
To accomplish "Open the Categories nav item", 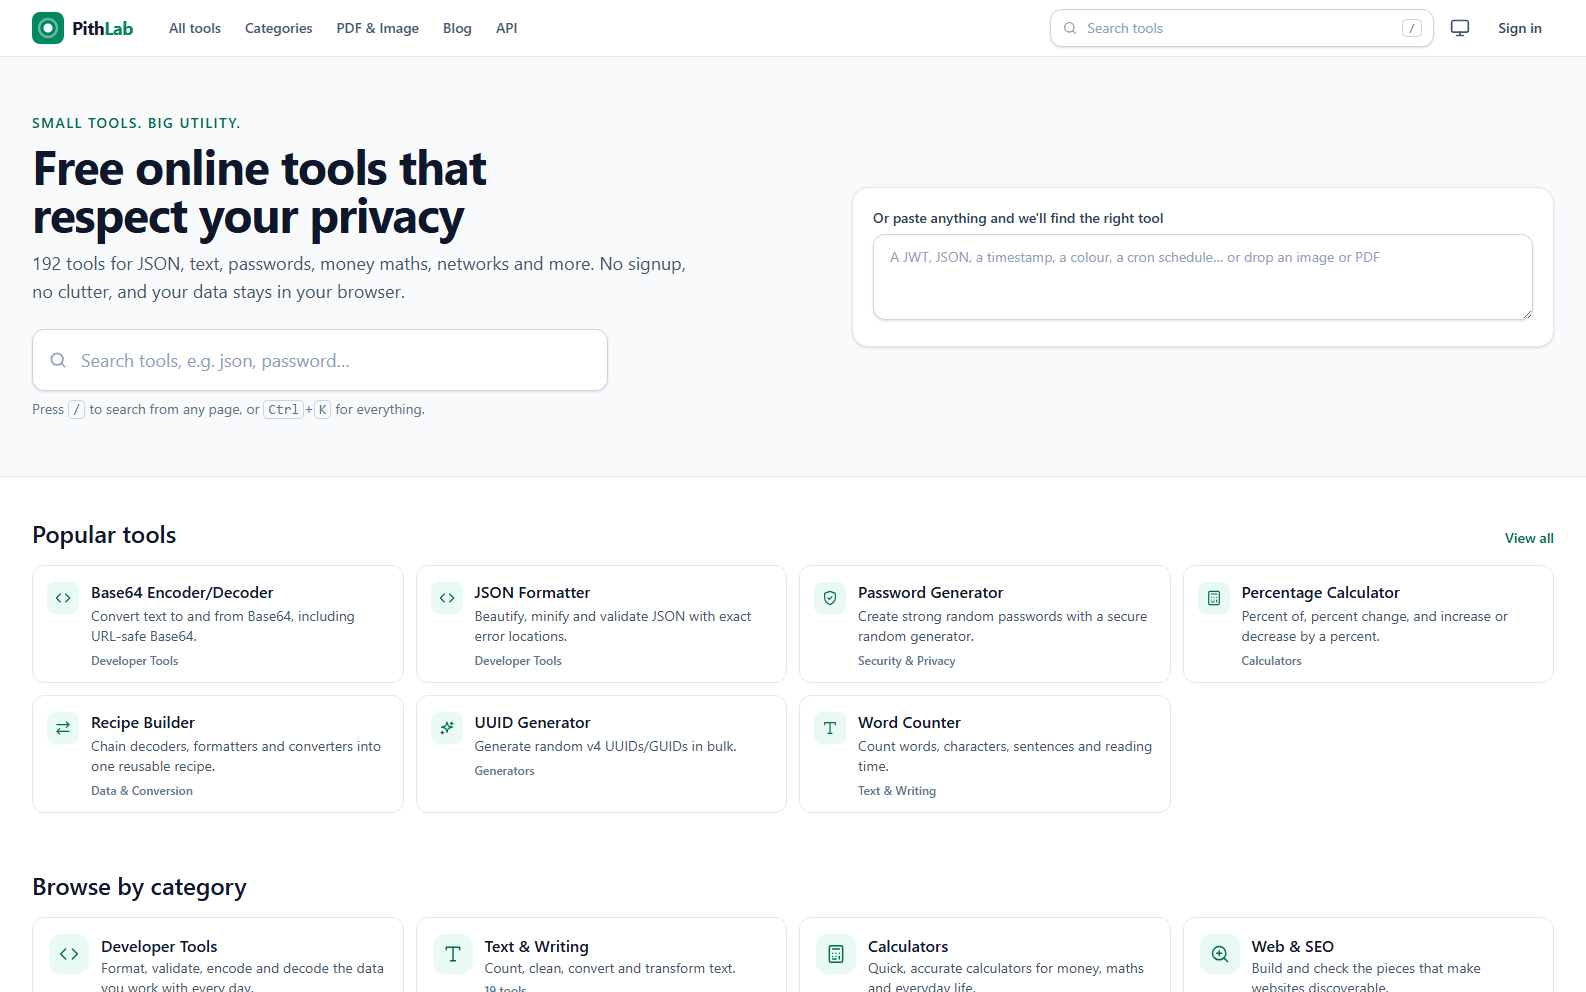I will [279, 28].
